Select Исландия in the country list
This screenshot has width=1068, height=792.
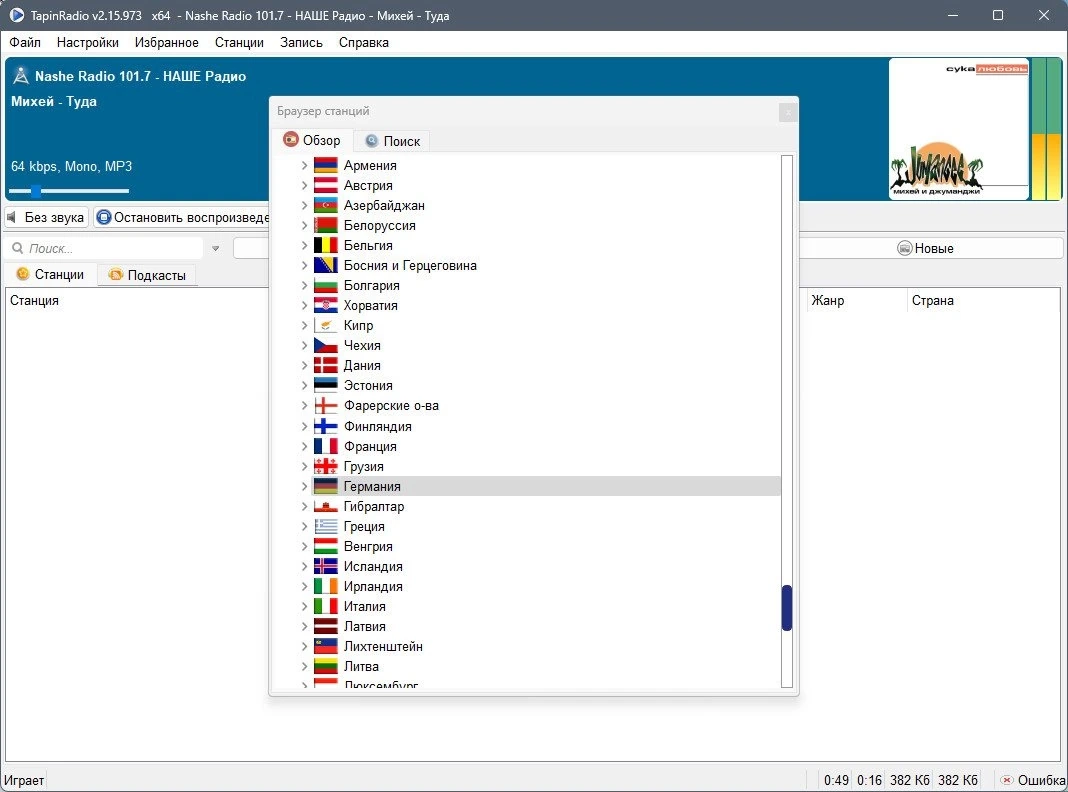[373, 567]
